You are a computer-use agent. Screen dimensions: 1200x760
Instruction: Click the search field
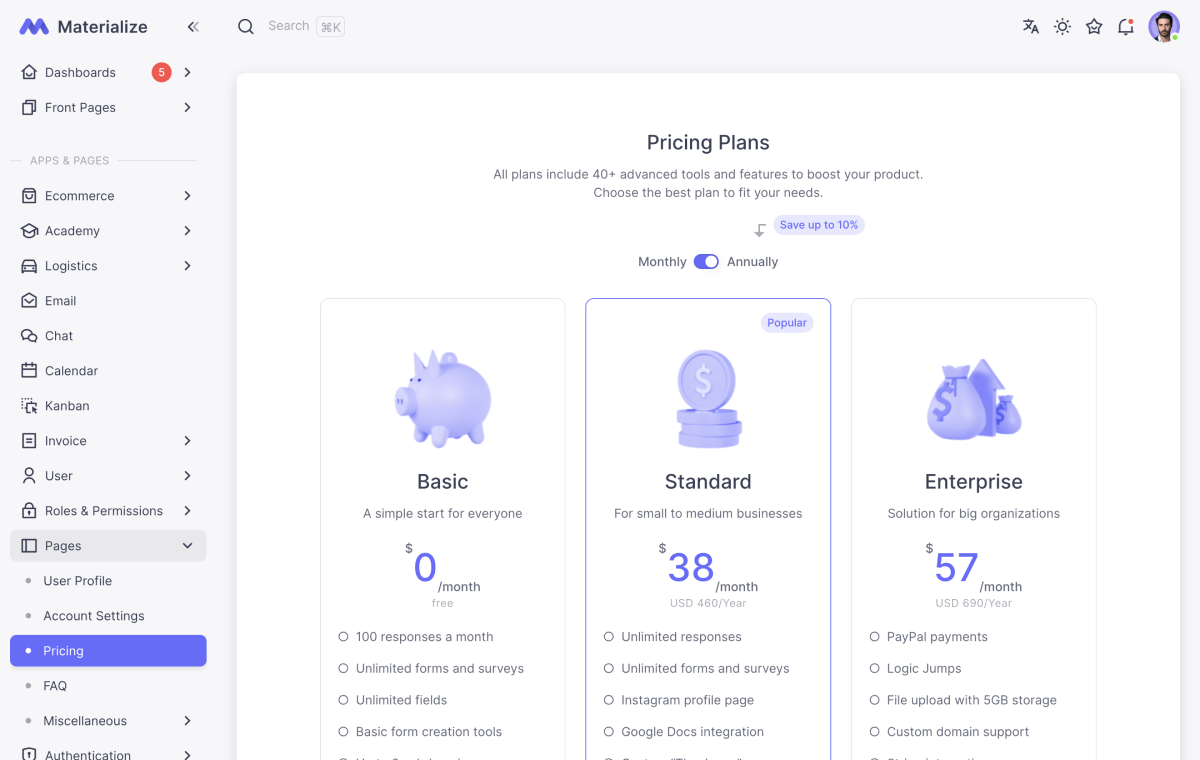tap(288, 26)
